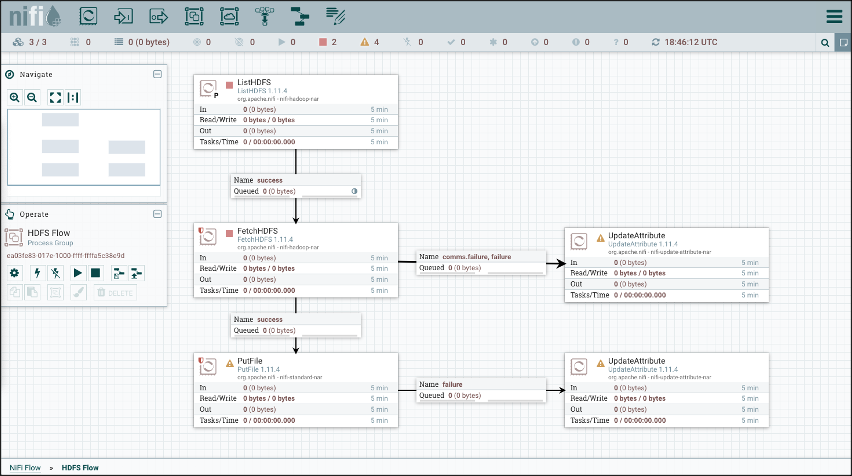Click the Upload template icon in Operate

tap(136, 273)
